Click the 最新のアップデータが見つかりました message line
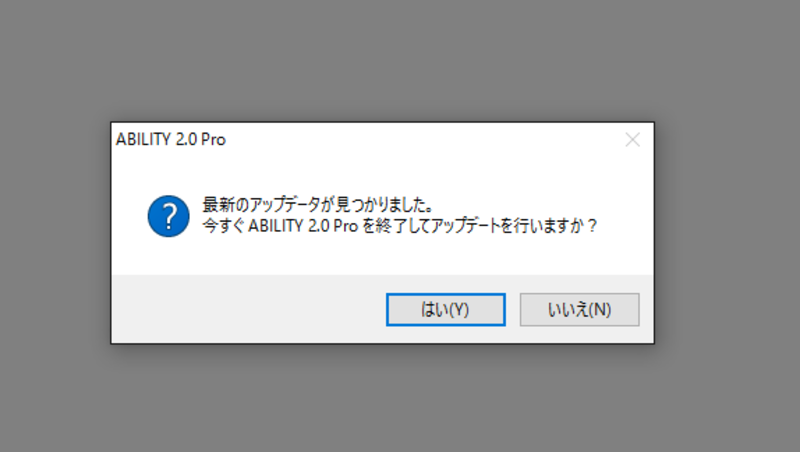The height and width of the screenshot is (452, 800). click(x=318, y=205)
